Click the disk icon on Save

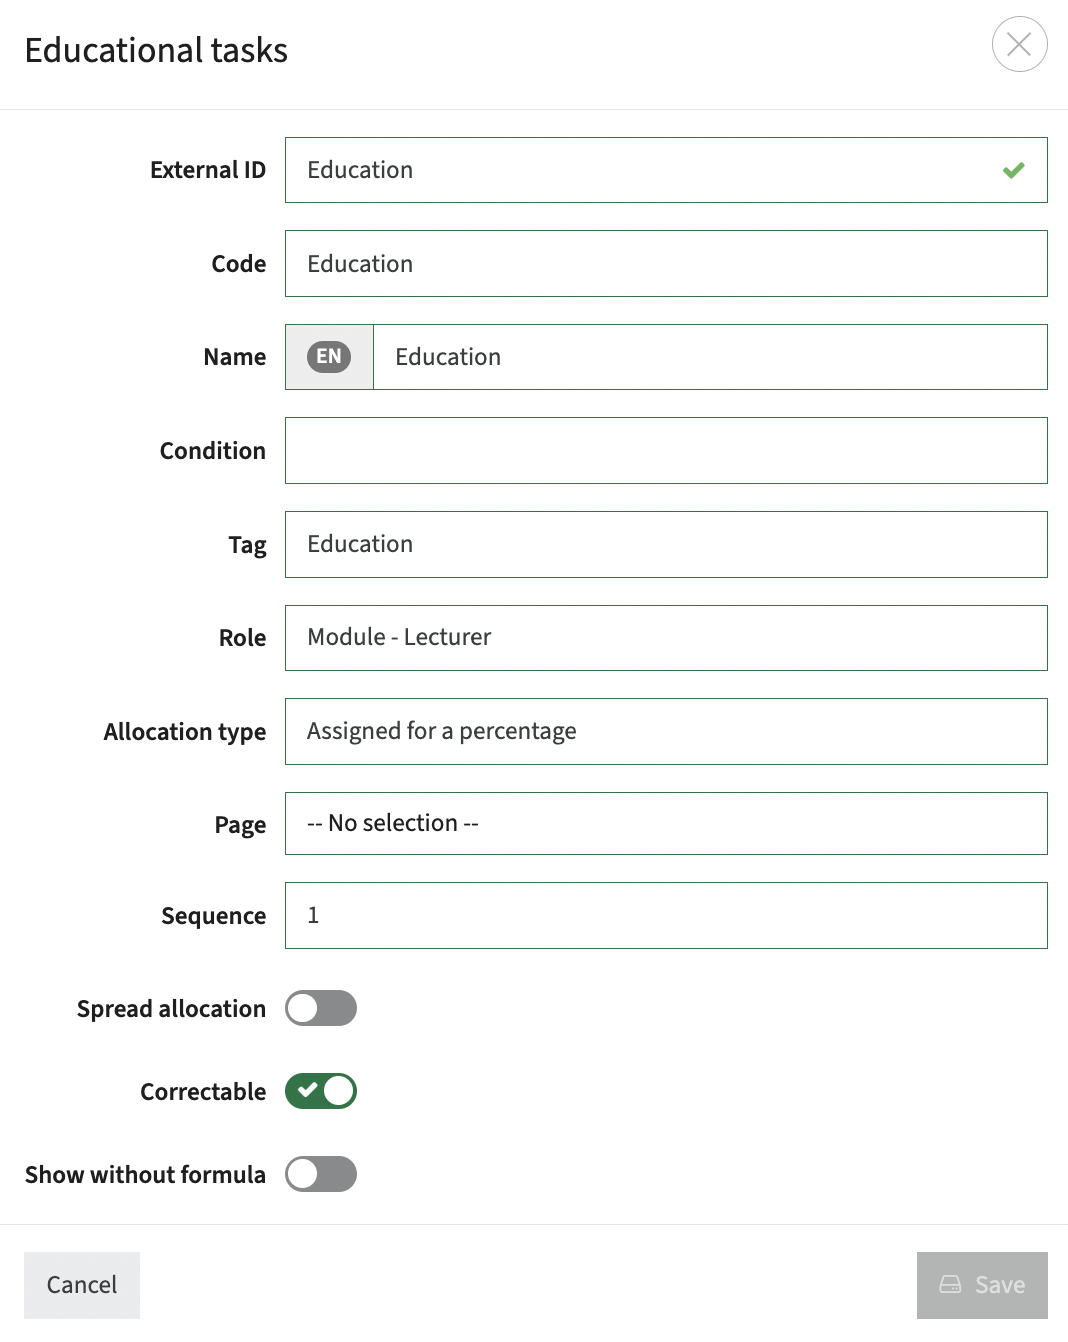coord(950,1285)
